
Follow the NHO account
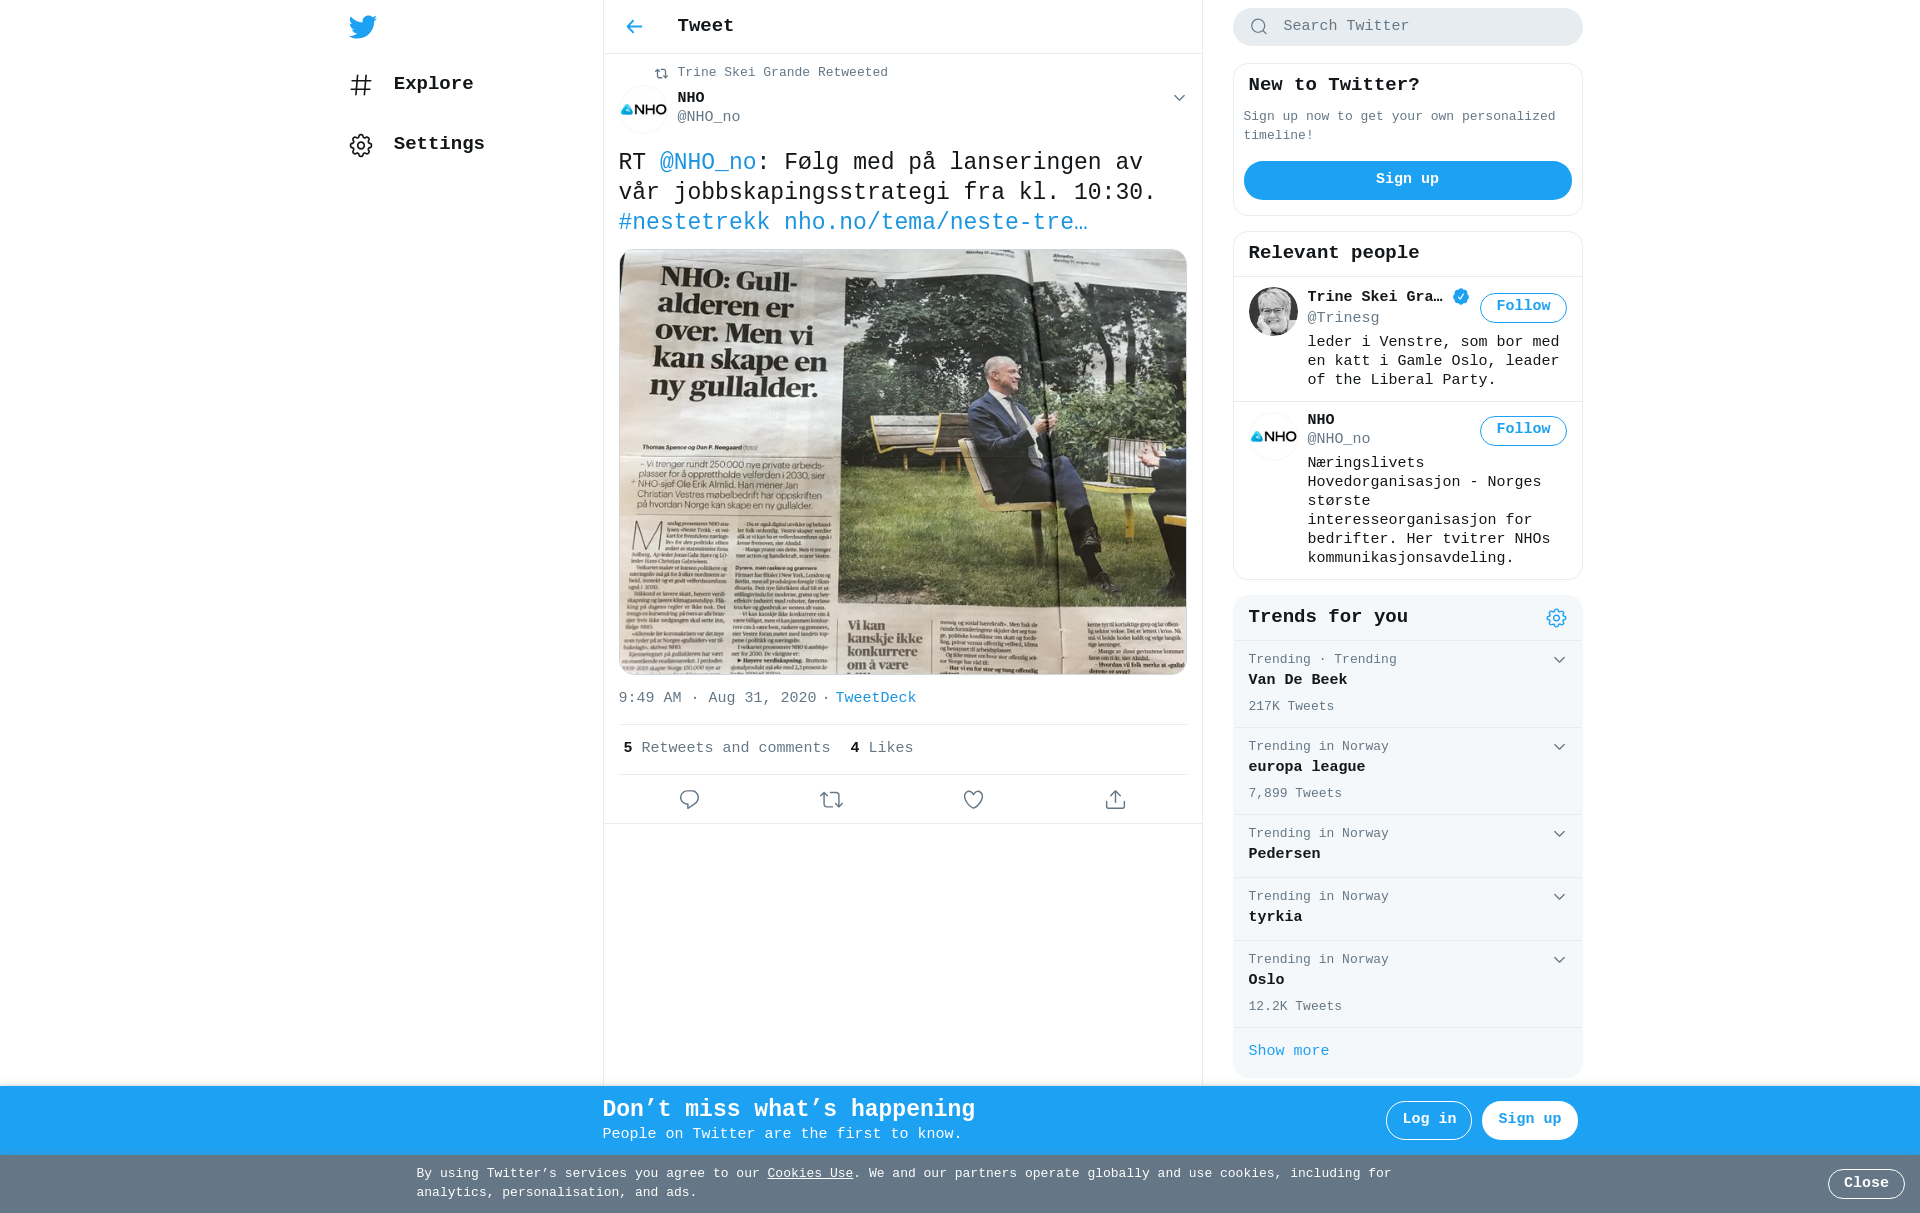(1522, 430)
